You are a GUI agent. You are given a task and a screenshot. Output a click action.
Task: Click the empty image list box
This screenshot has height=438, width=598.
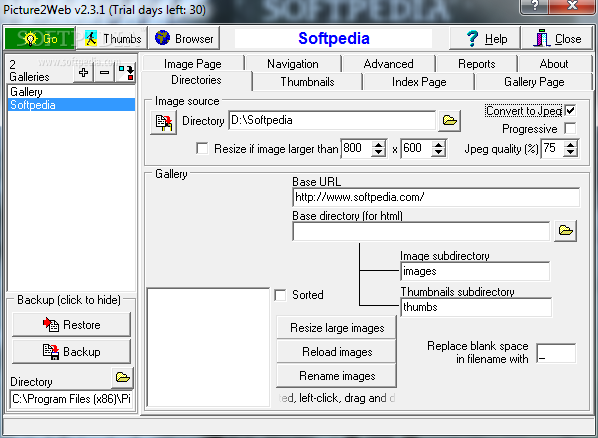click(208, 347)
